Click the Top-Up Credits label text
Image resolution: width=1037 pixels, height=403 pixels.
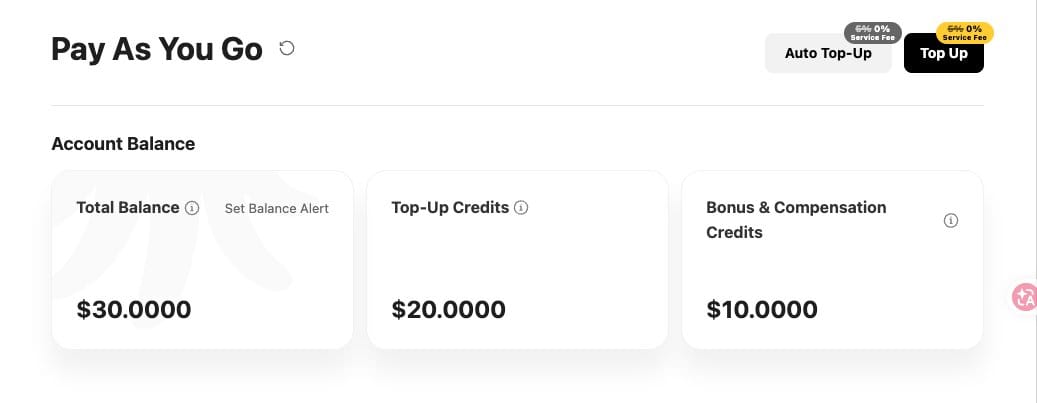tap(450, 208)
